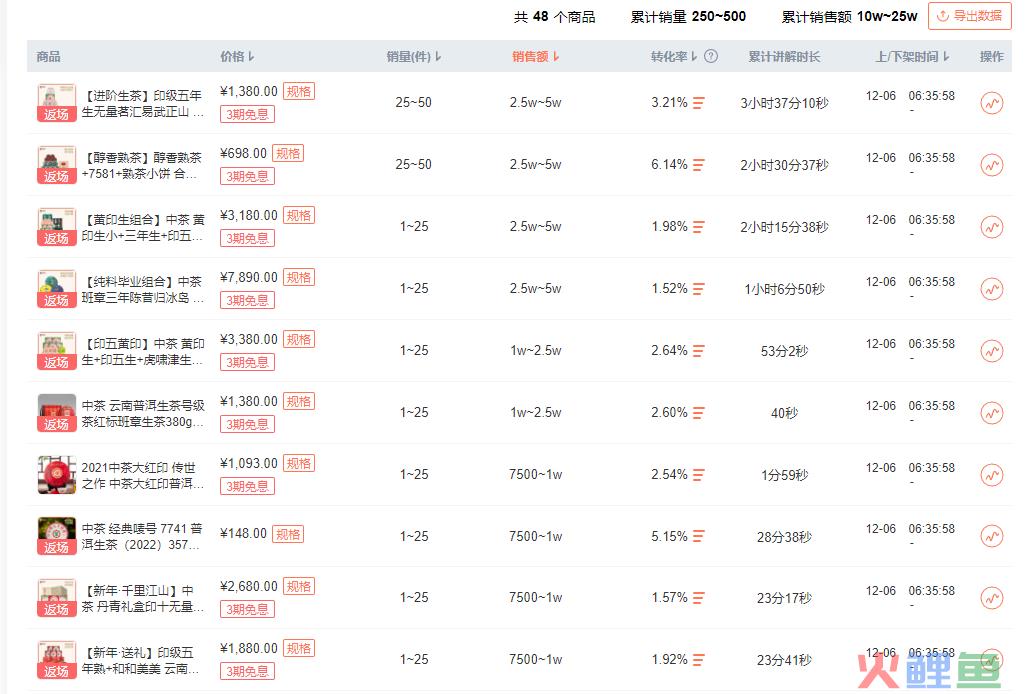Open trend chart for 红标班章生茶380g product row

992,413
